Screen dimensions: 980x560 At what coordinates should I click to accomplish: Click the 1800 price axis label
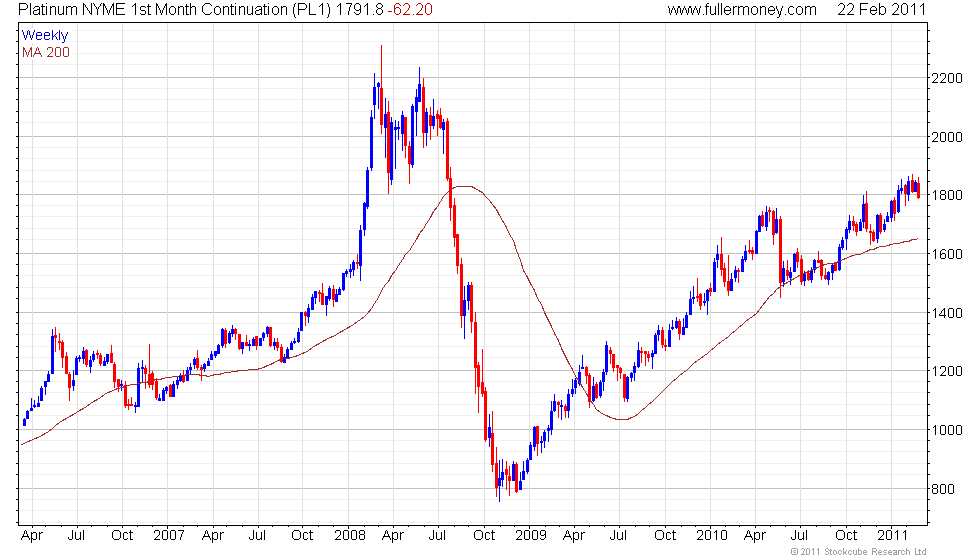tap(946, 196)
